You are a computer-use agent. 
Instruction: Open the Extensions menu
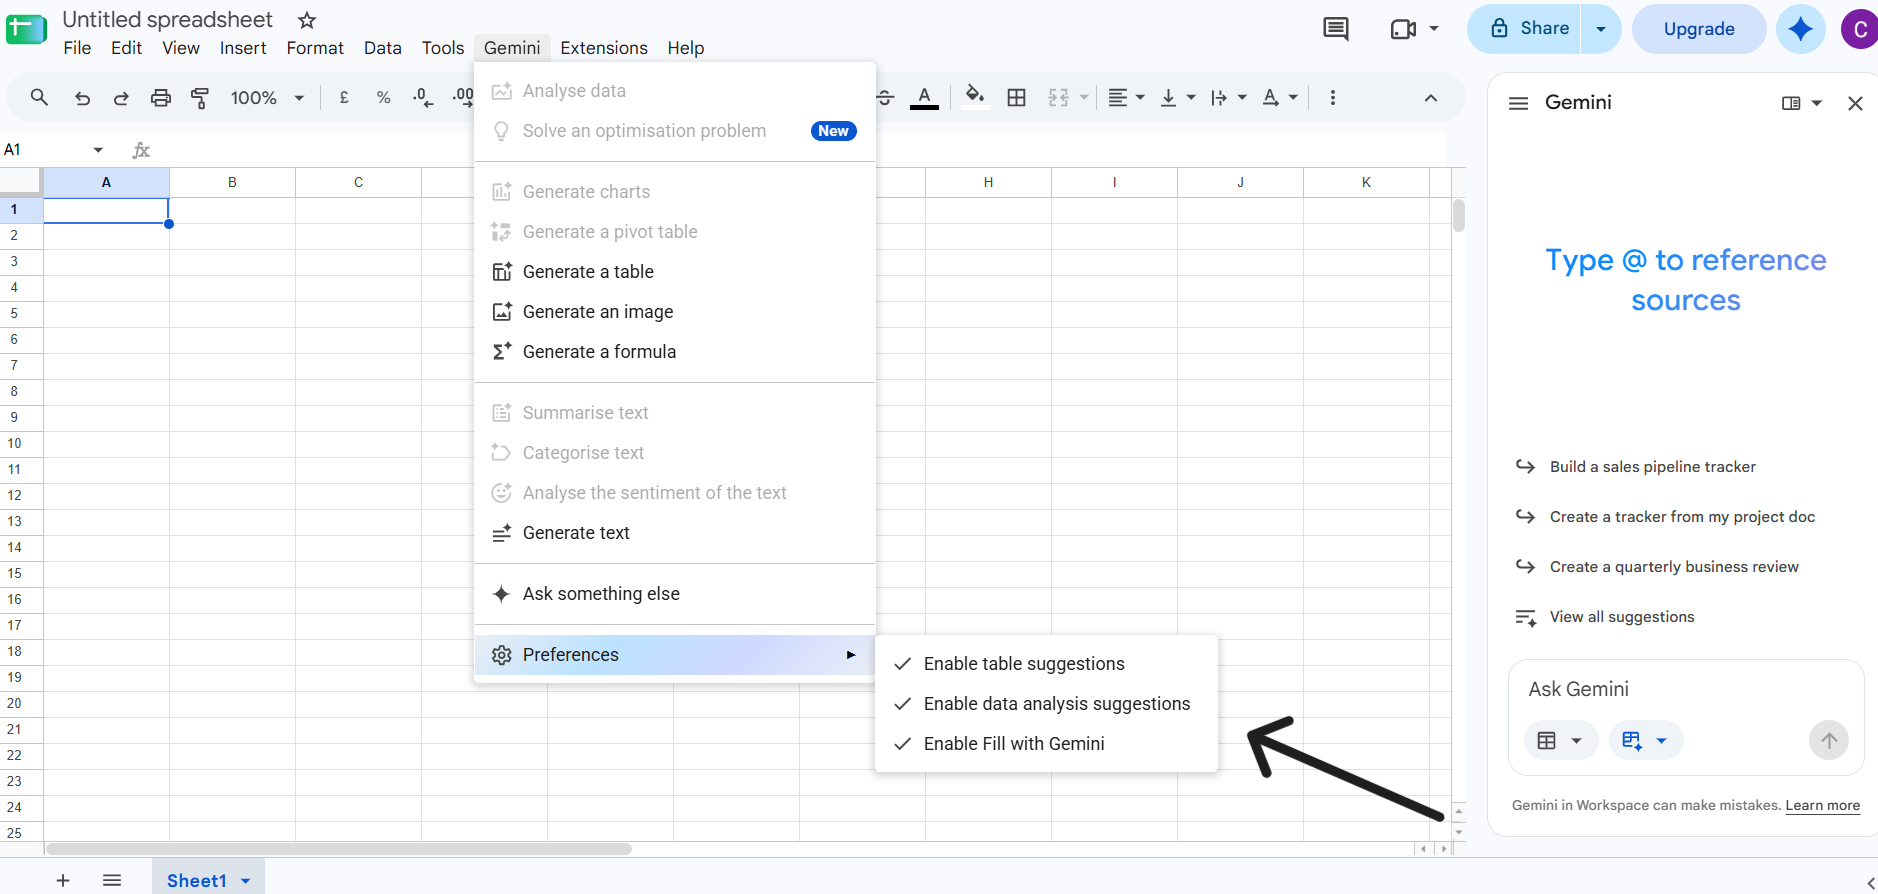tap(604, 48)
